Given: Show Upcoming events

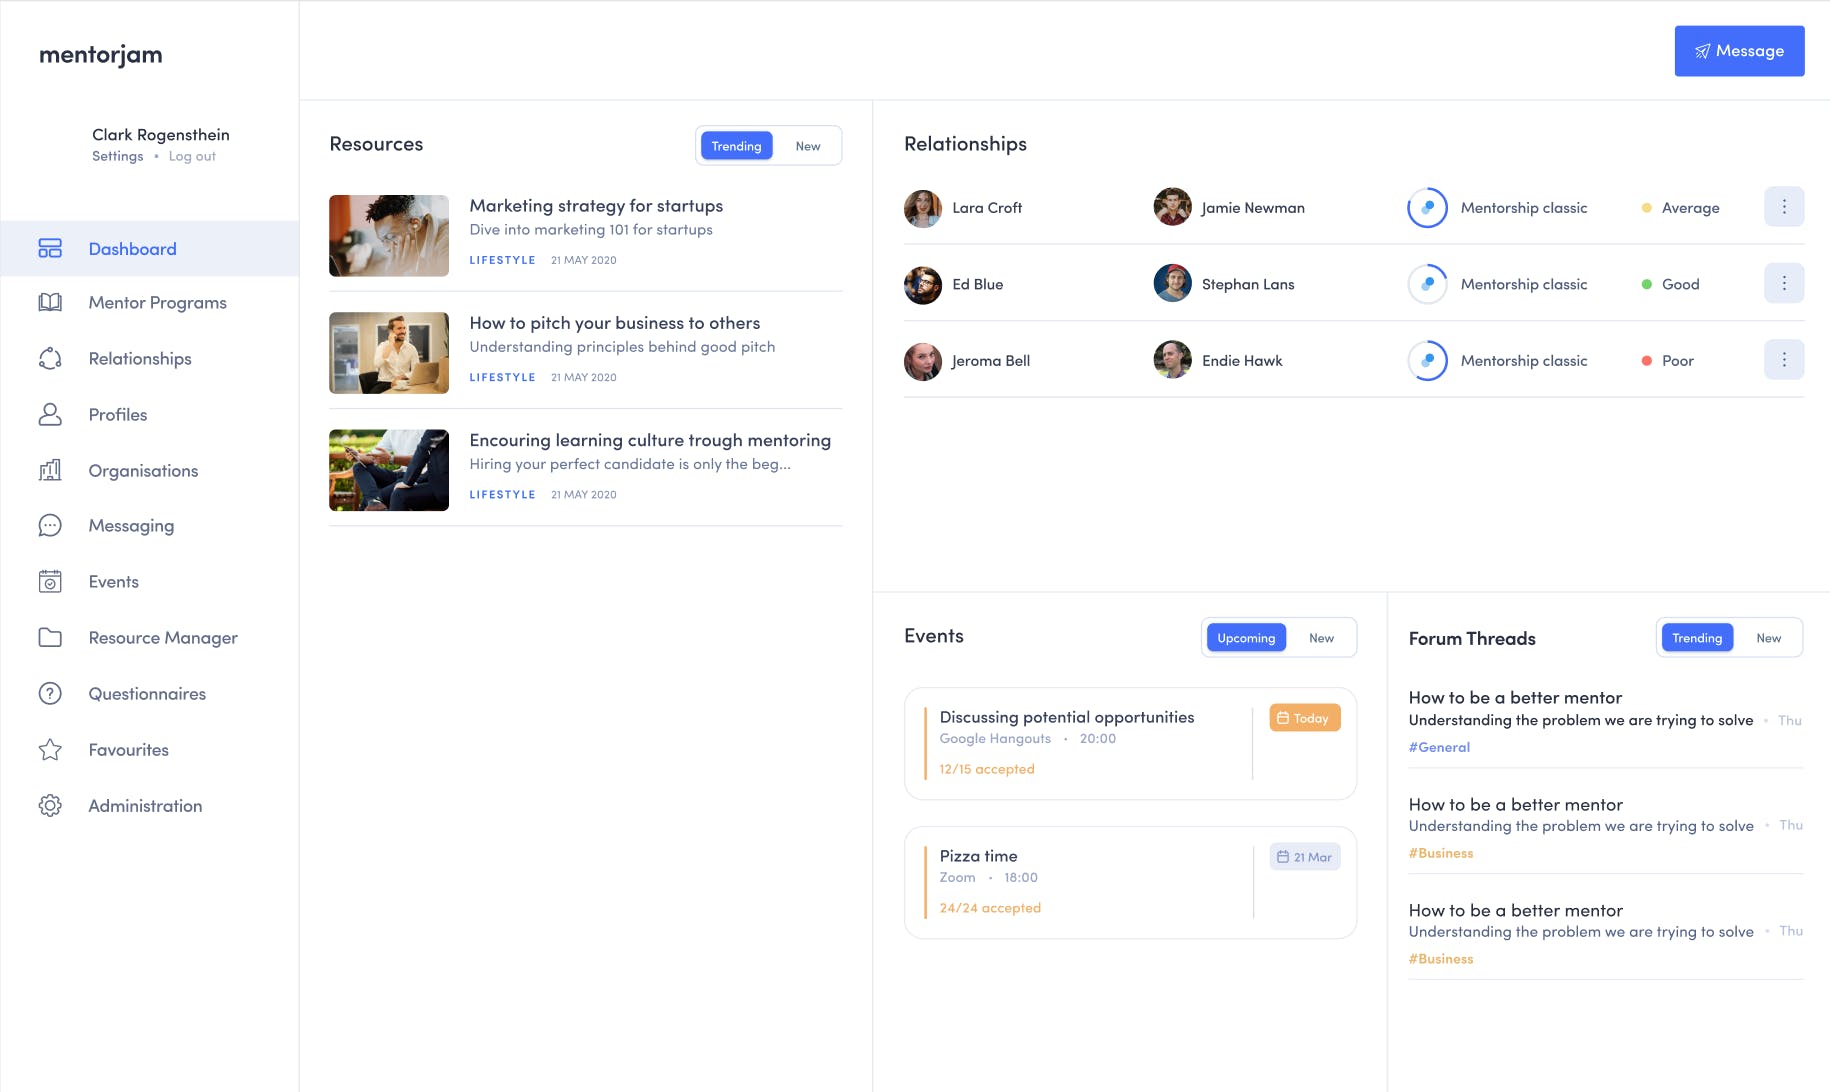Looking at the screenshot, I should [x=1246, y=638].
